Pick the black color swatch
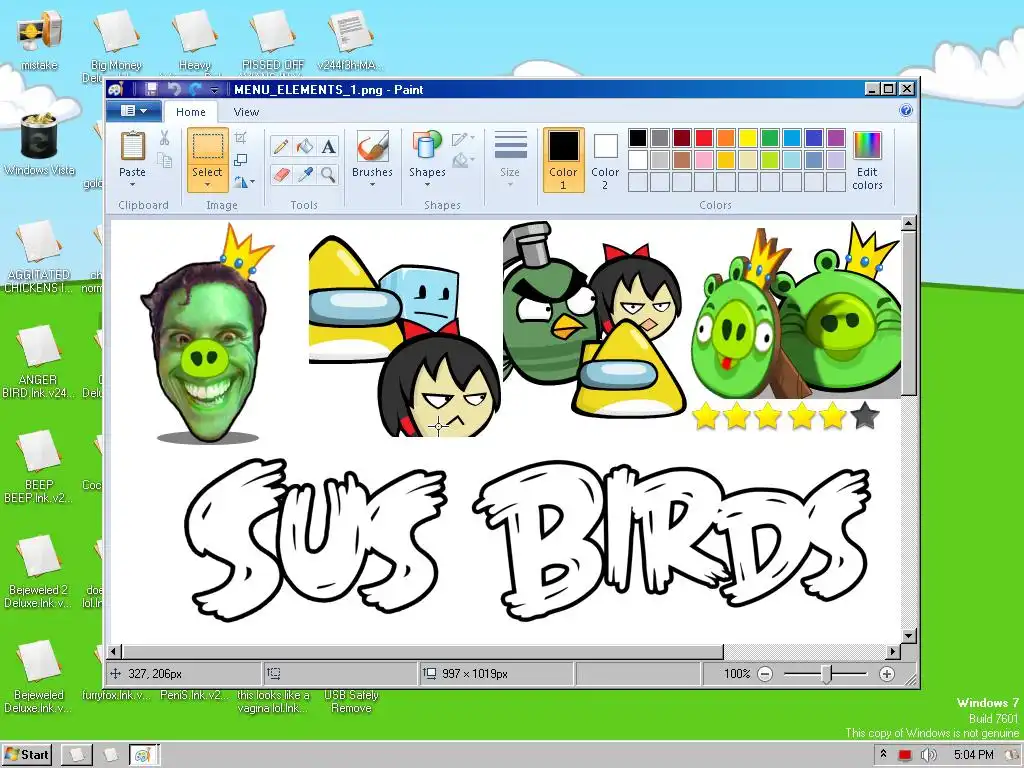 coord(638,138)
